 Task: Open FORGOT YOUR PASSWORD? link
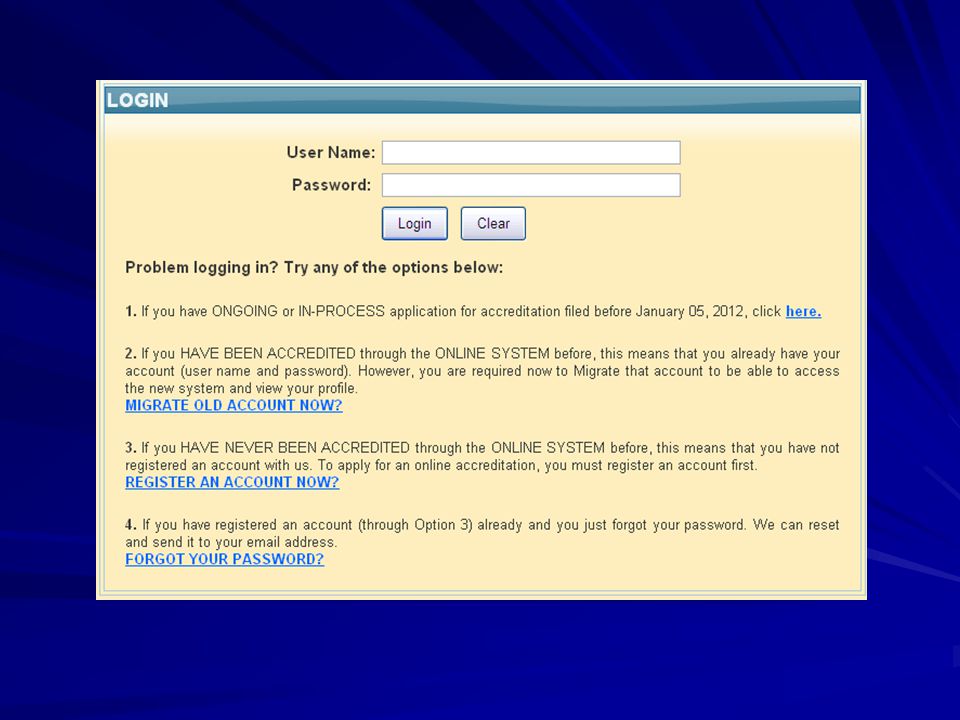click(x=225, y=559)
